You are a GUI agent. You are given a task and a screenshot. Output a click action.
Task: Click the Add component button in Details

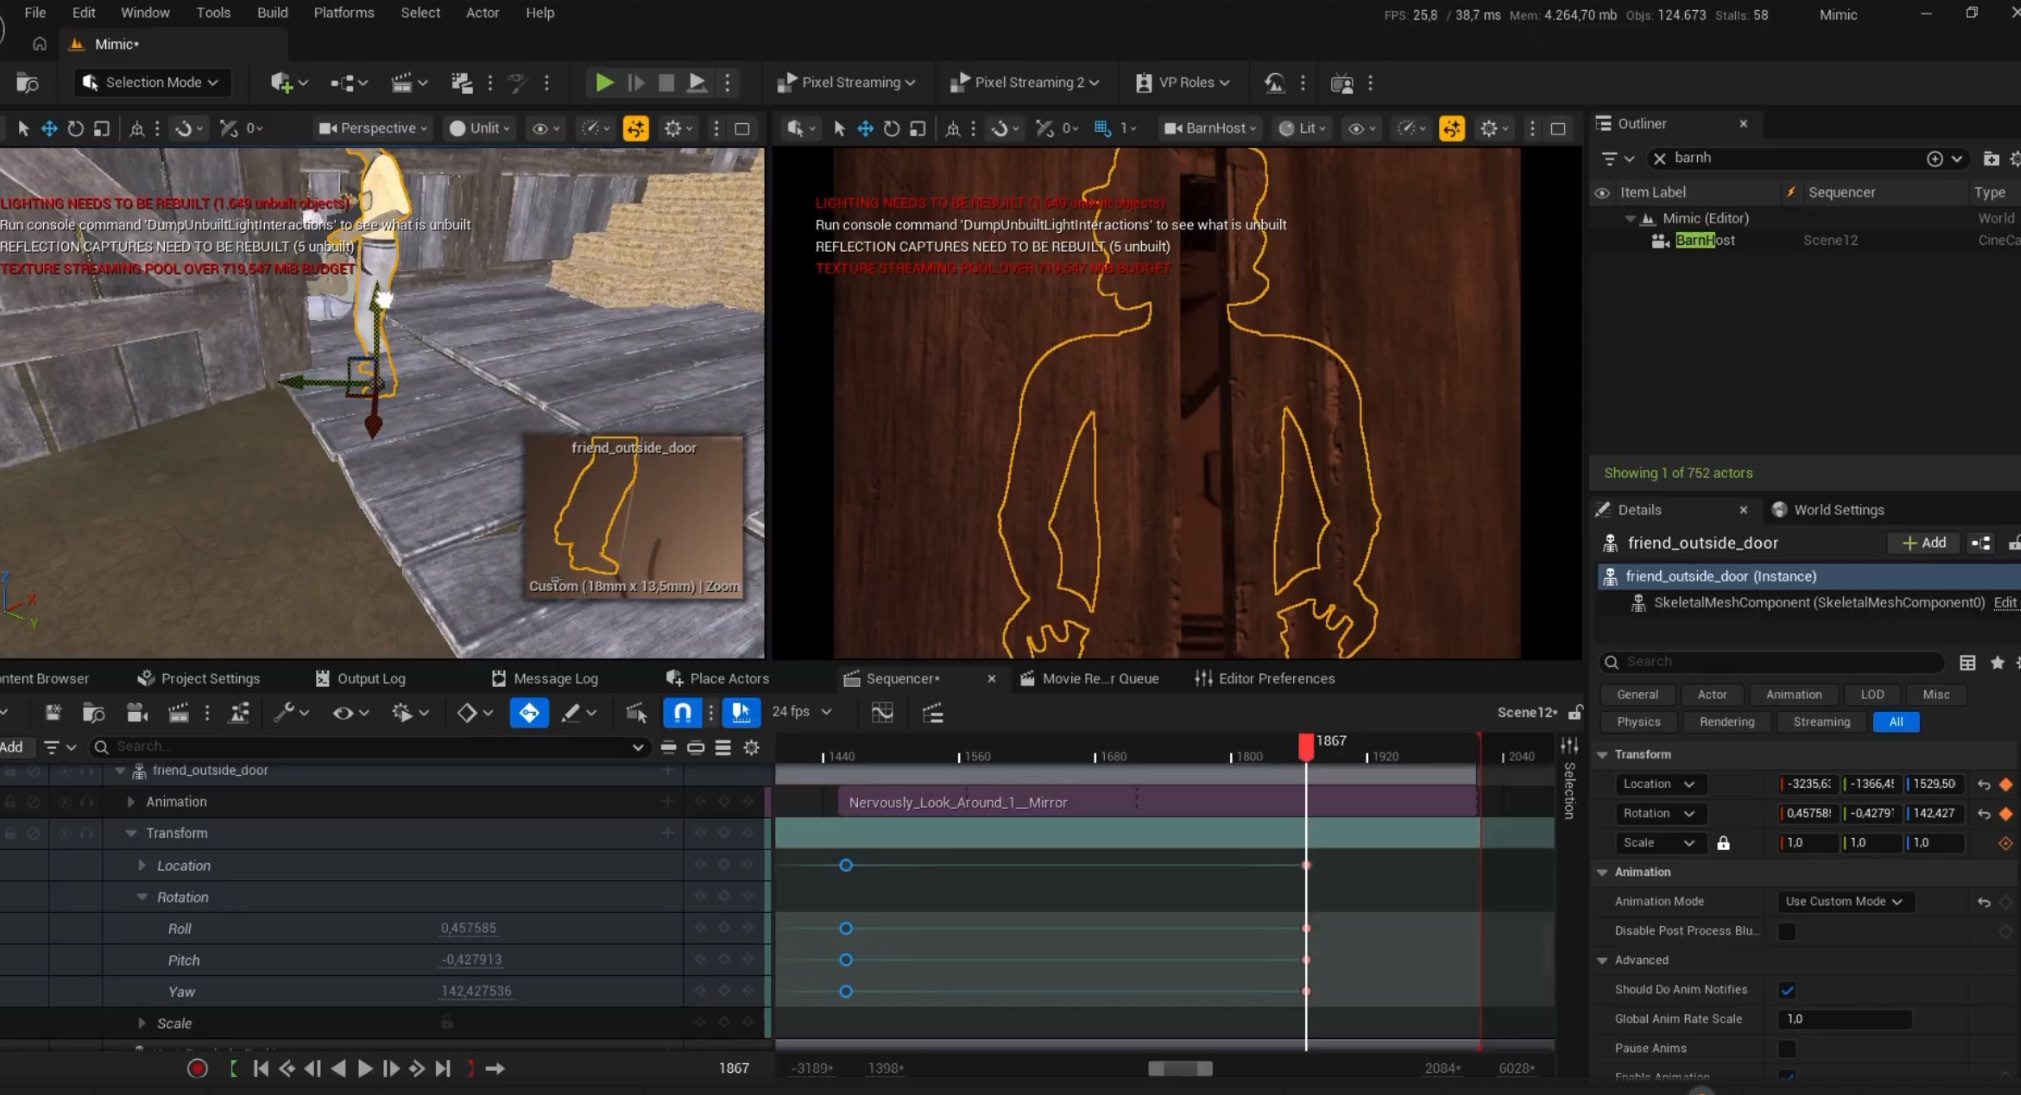click(x=1924, y=543)
